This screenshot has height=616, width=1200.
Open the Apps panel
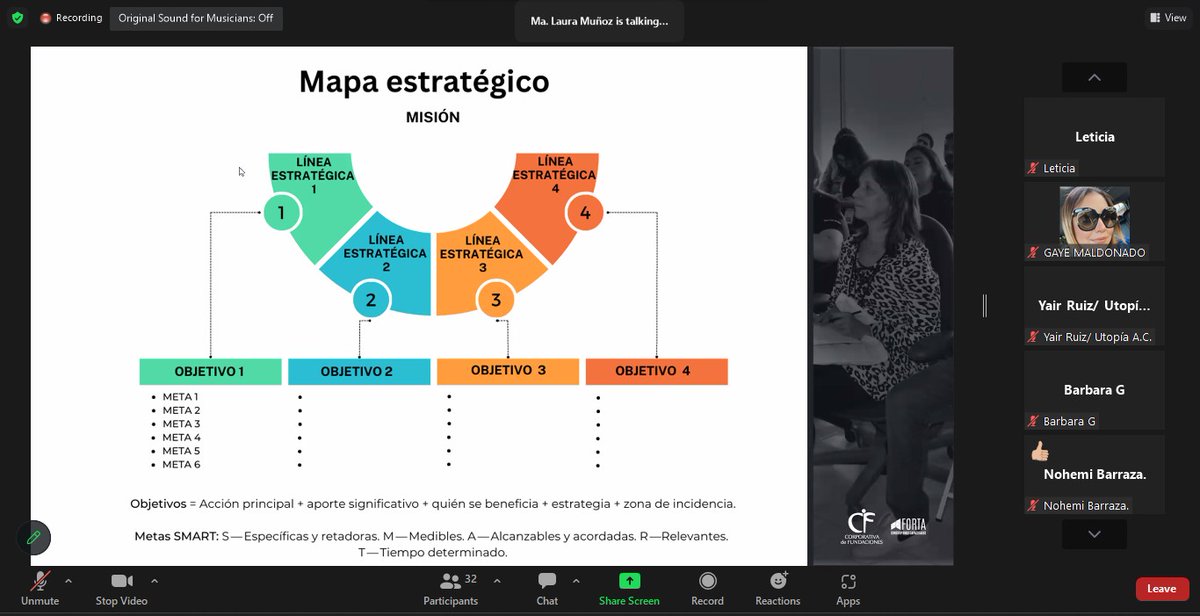848,588
